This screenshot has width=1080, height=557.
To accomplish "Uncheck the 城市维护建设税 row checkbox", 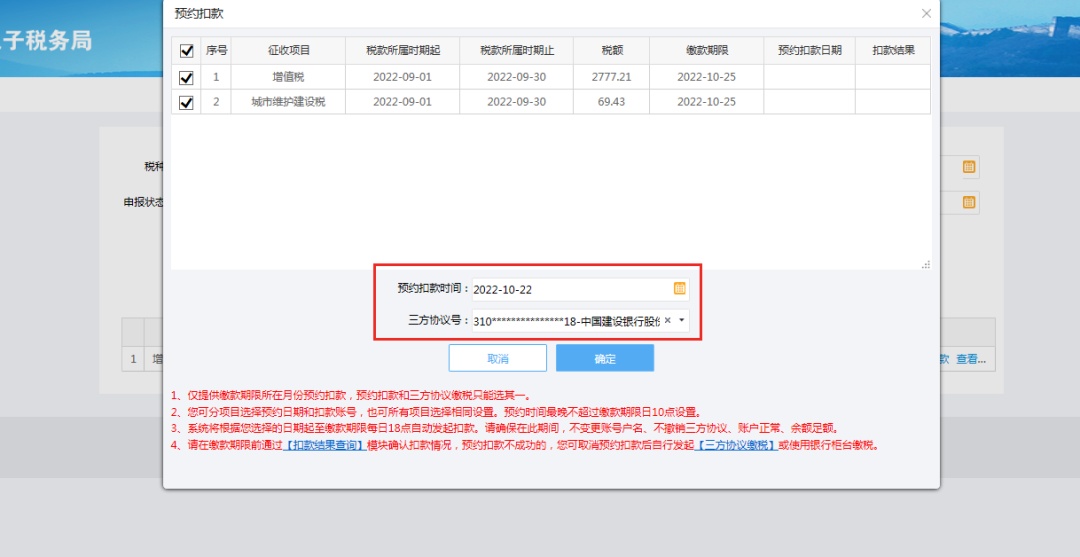I will tap(186, 102).
